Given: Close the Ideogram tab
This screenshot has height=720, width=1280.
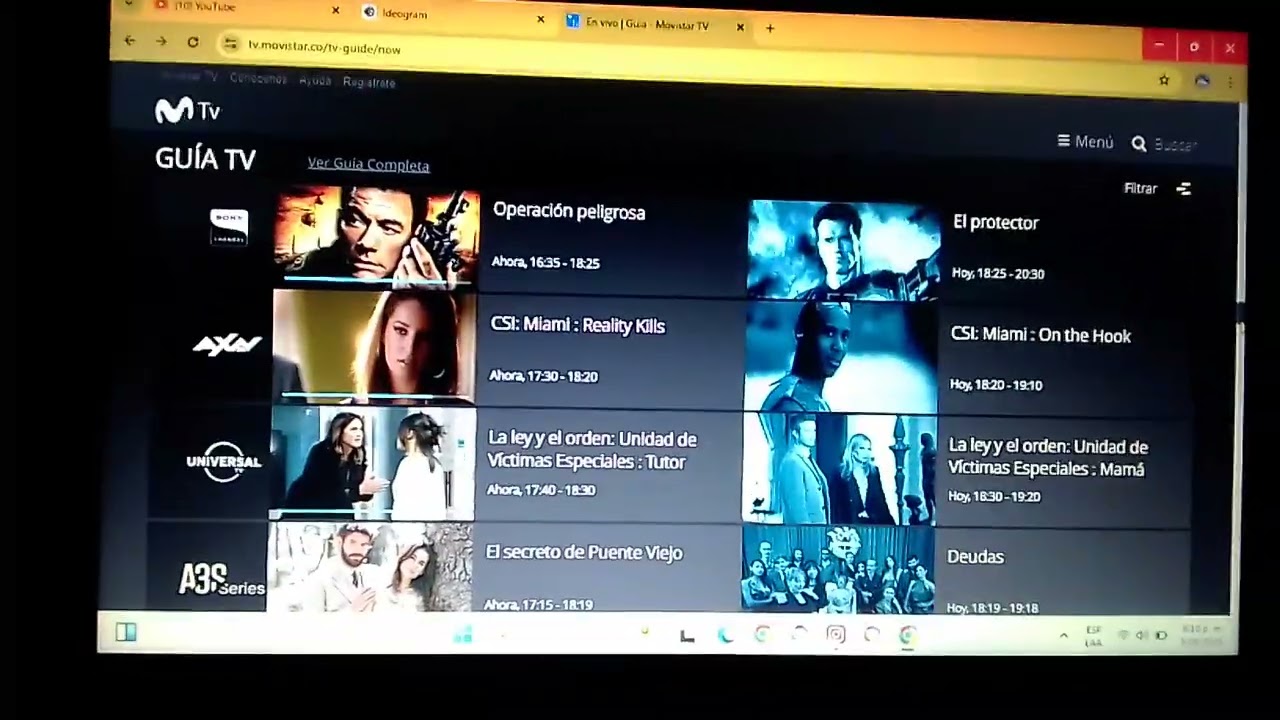Looking at the screenshot, I should 540,18.
